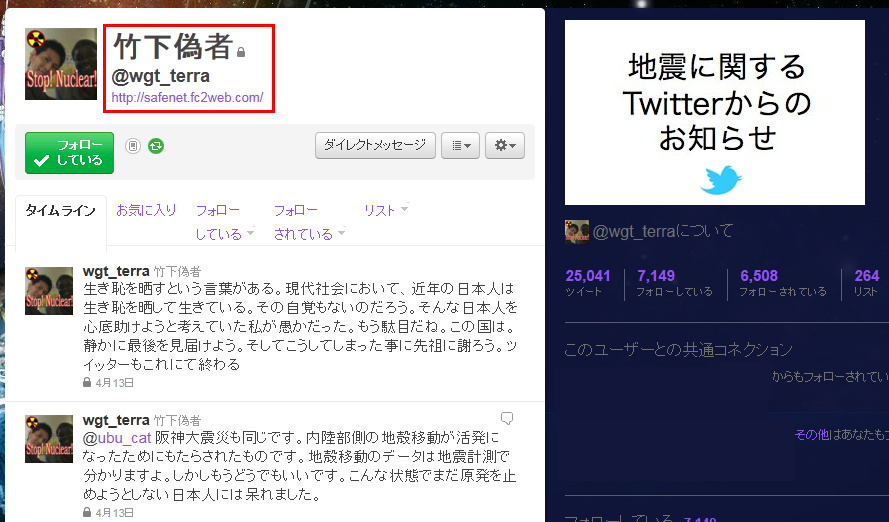Screen dimensions: 889x522
Task: Open the 地震に関するTwitterからのお知らせ banner
Action: click(x=715, y=112)
